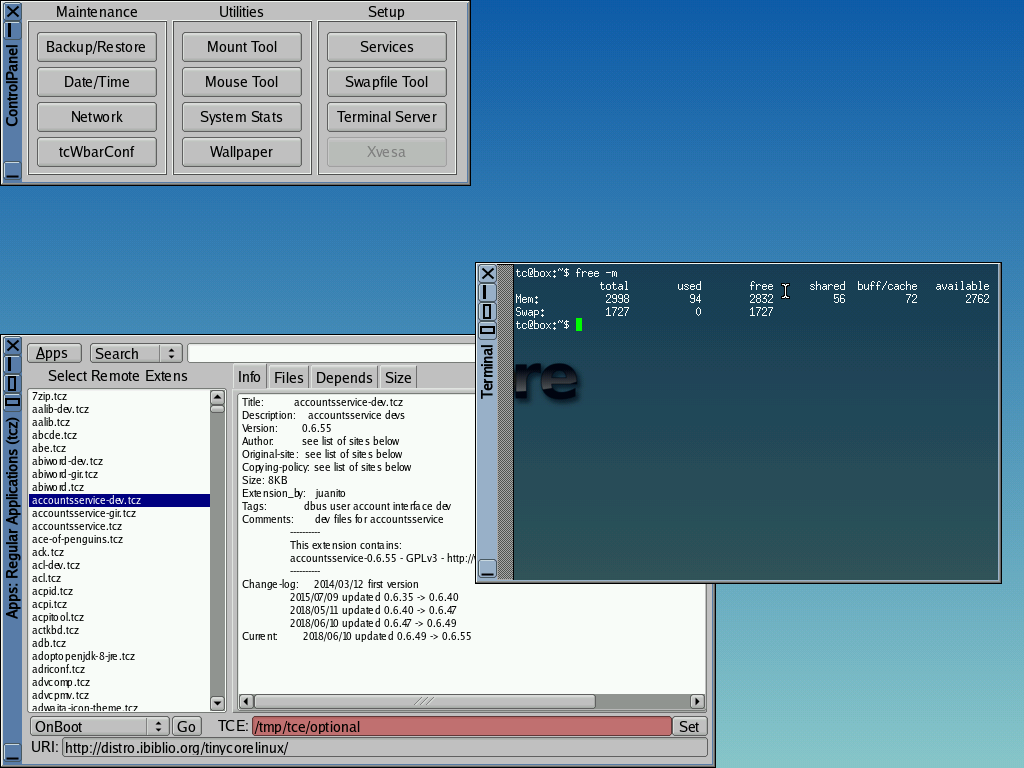Launch the Network configuration button

pyautogui.click(x=96, y=117)
